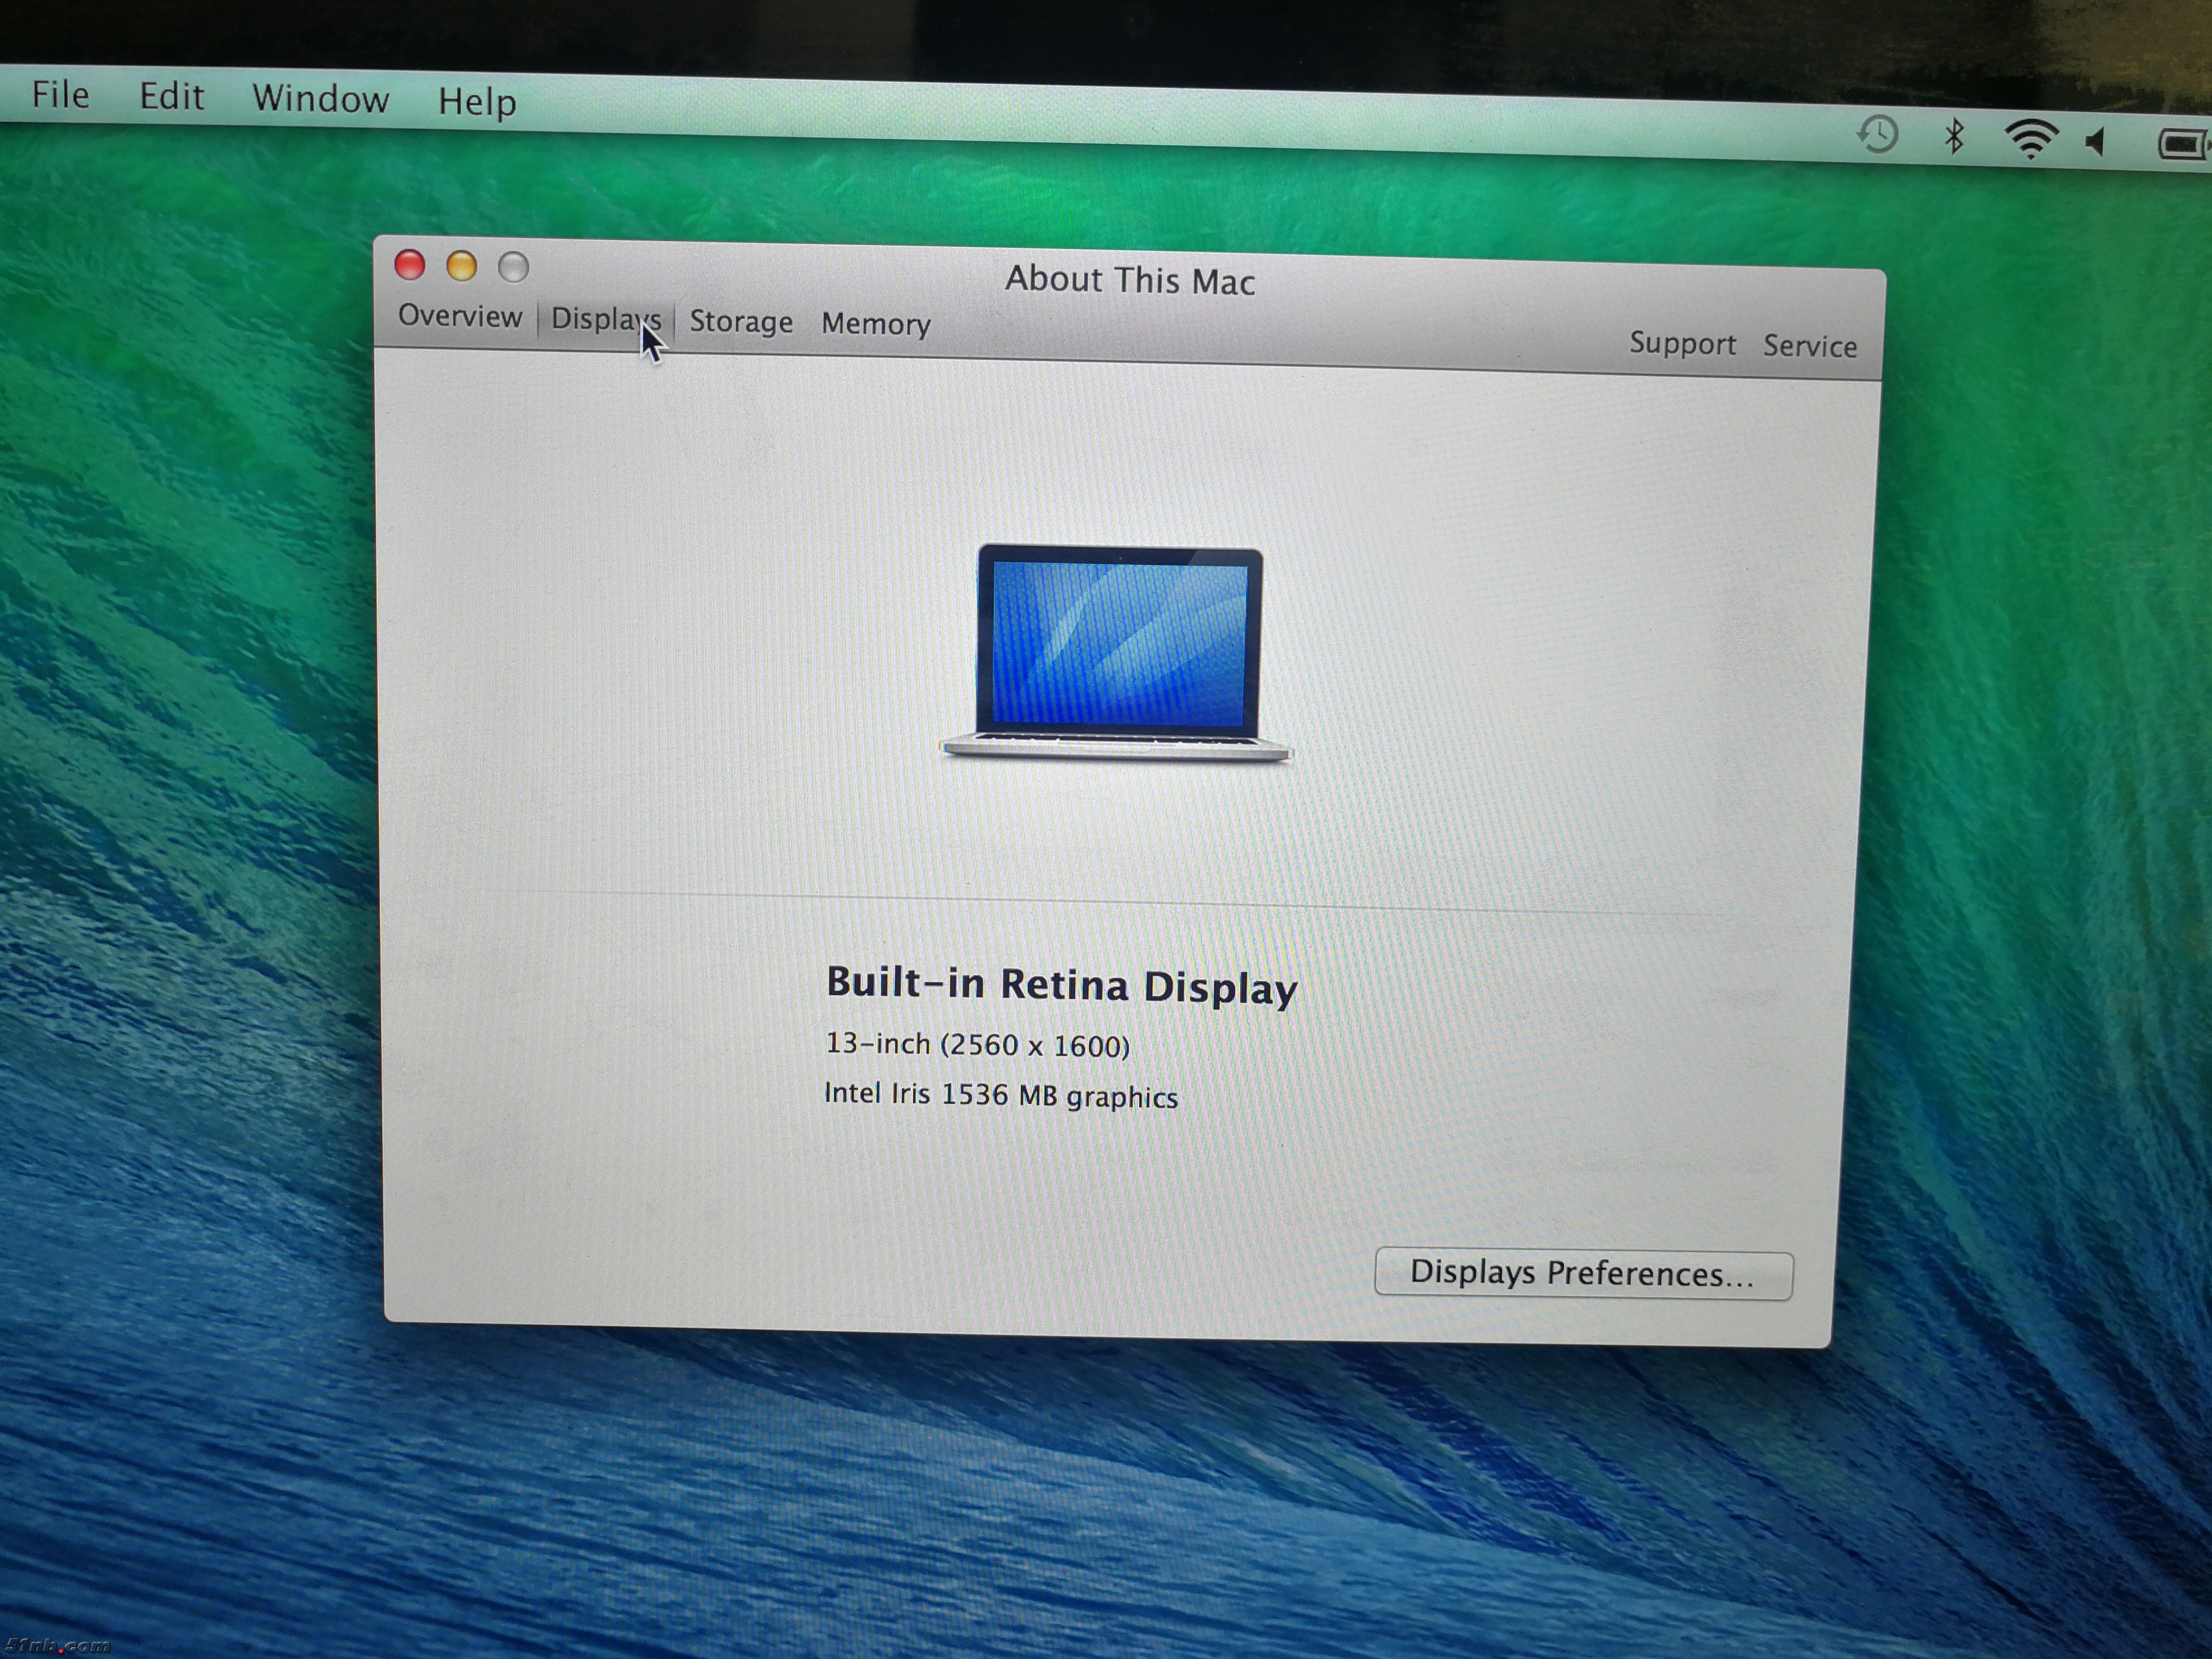Open the Edit menu
Screen dimensions: 2212x1659
point(171,97)
